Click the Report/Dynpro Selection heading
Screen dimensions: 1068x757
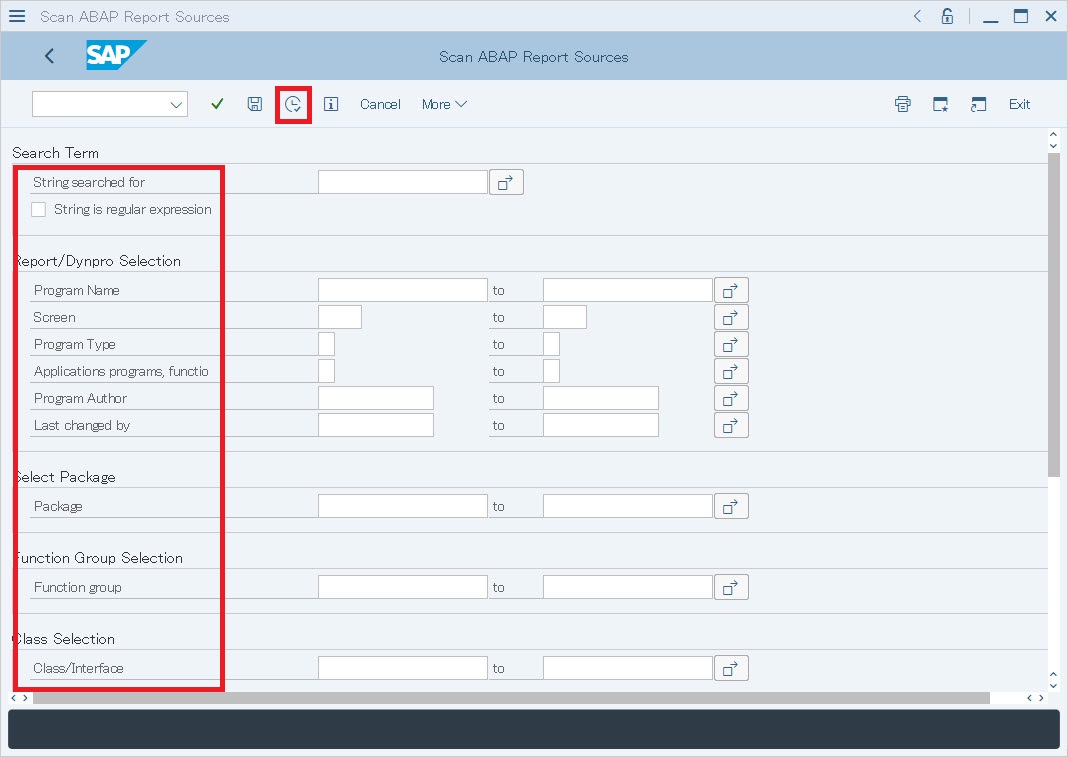pyautogui.click(x=97, y=261)
